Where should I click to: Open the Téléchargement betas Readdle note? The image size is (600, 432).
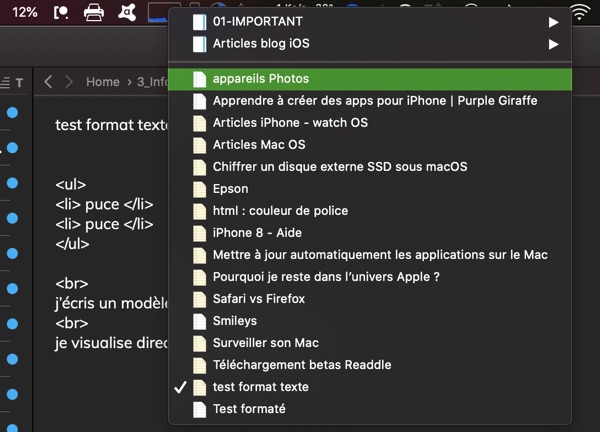(x=302, y=365)
